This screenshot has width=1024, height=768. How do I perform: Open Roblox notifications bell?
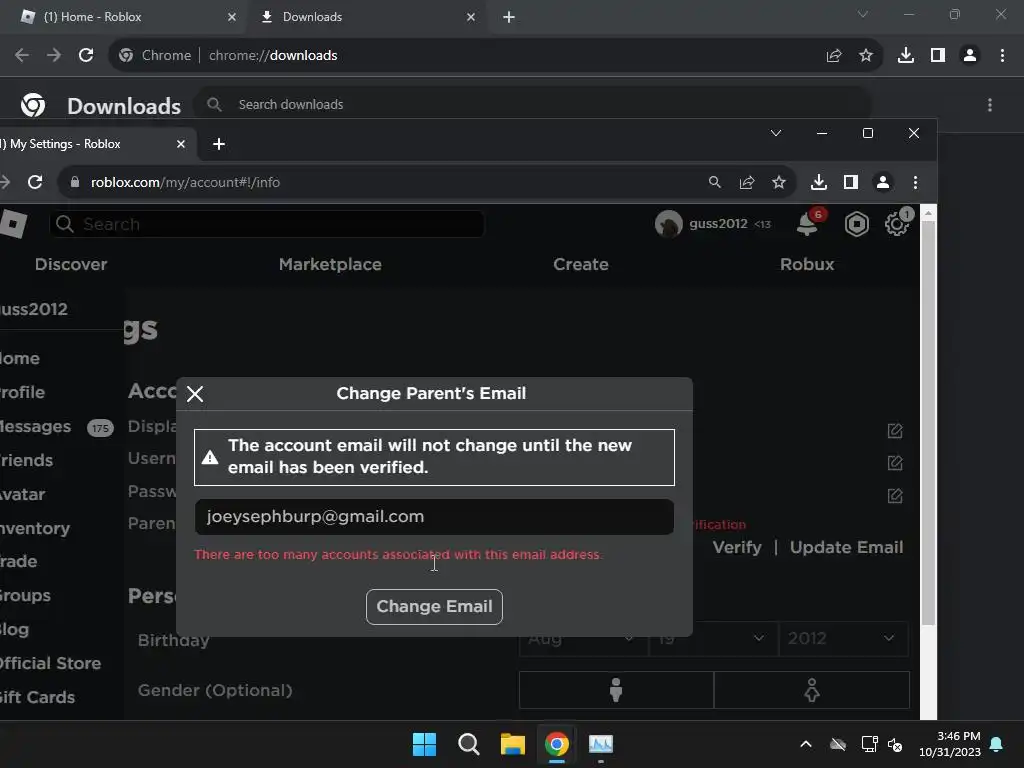click(x=808, y=224)
